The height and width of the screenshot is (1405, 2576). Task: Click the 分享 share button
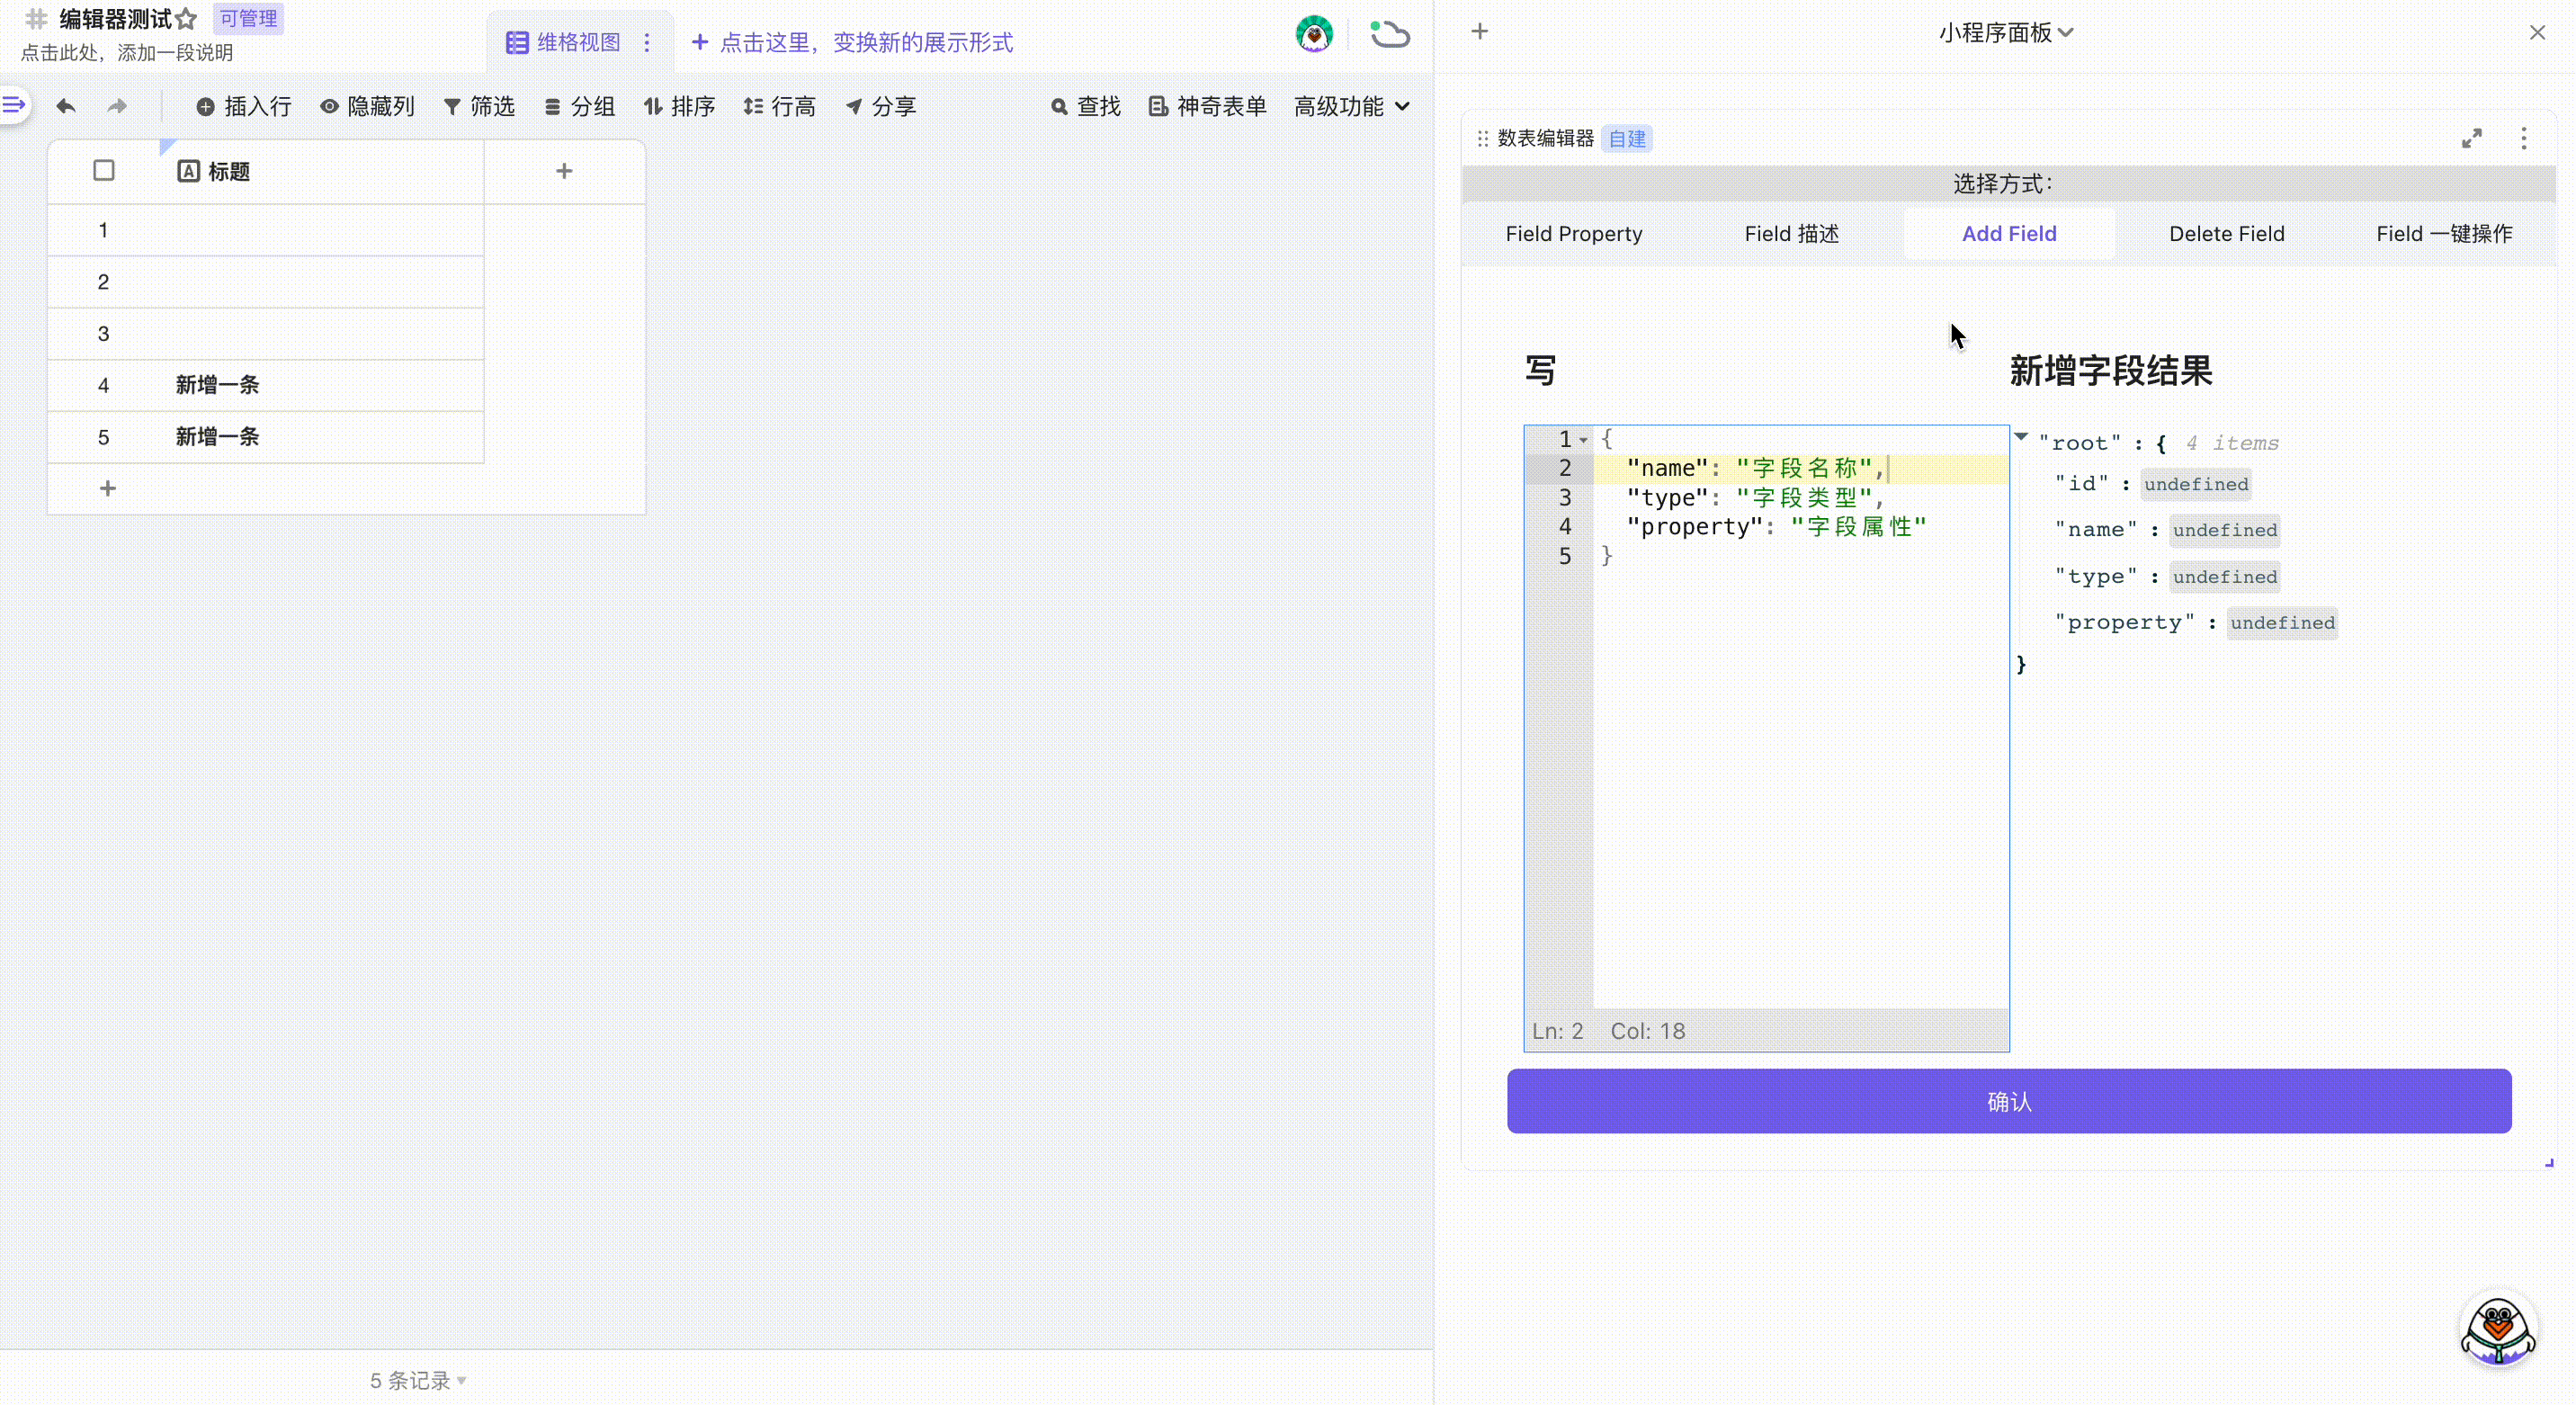[881, 106]
